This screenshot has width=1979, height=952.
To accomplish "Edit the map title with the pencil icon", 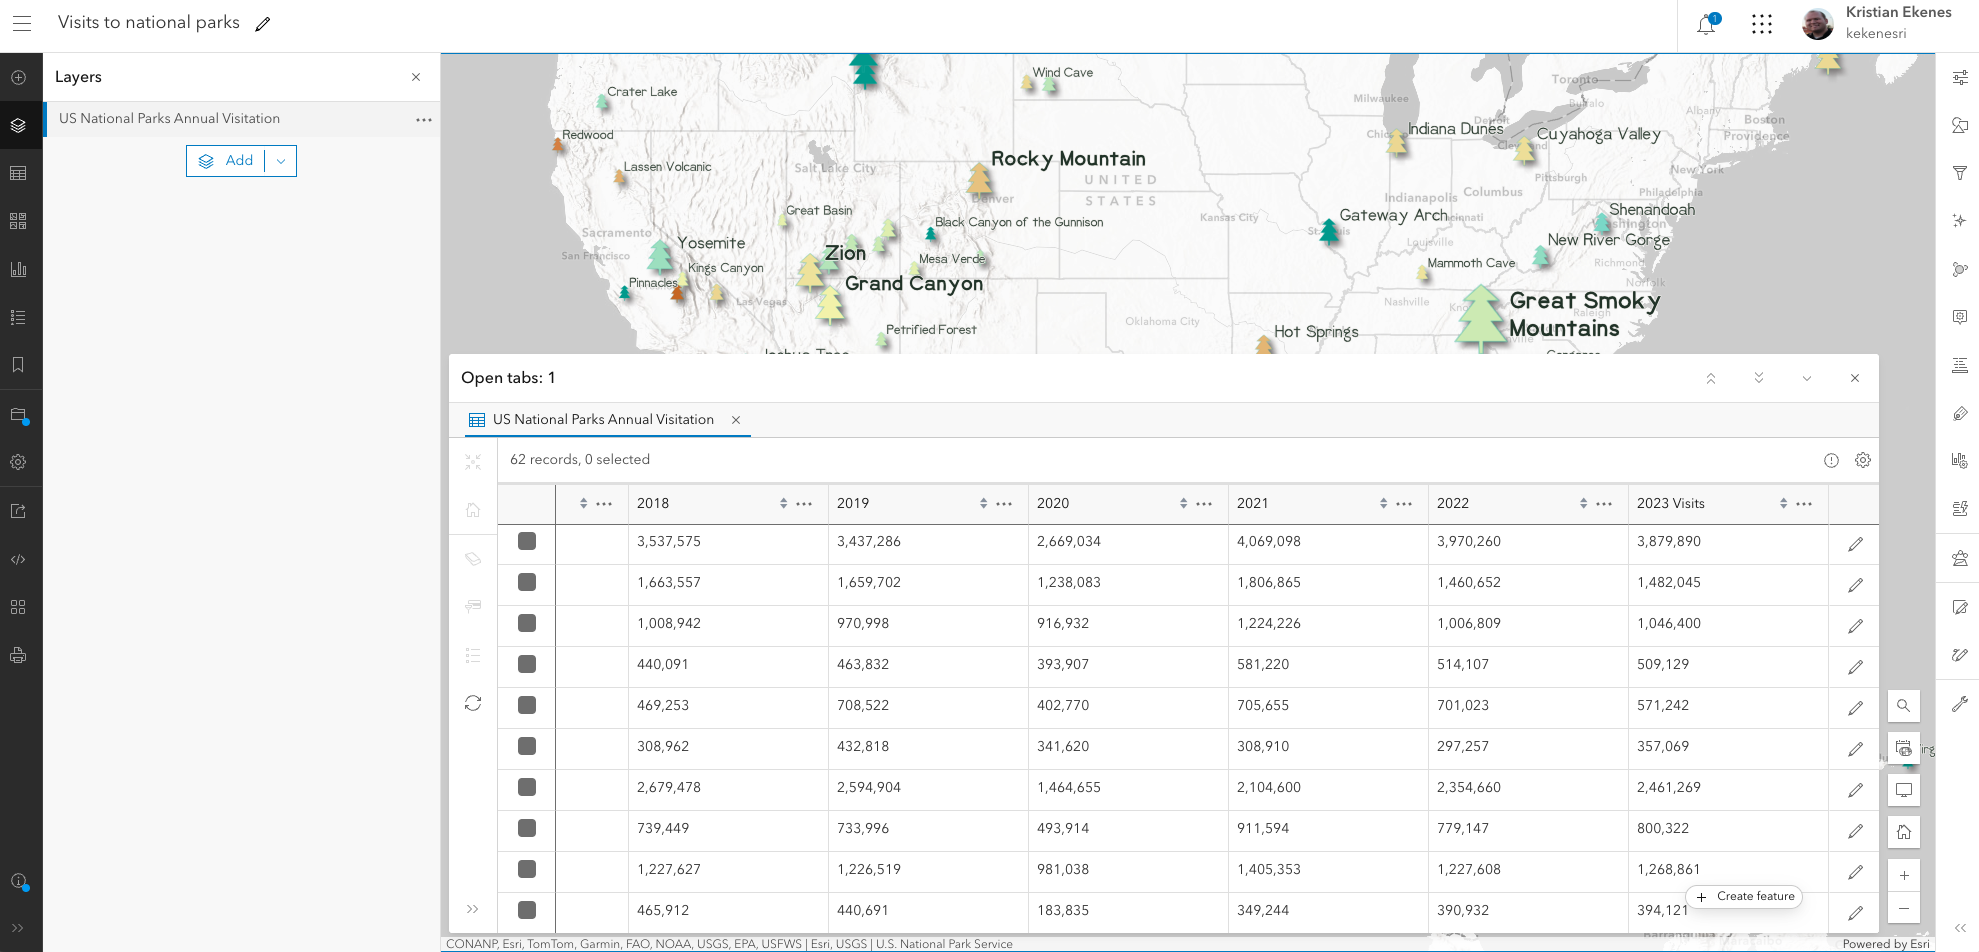I will coord(262,22).
